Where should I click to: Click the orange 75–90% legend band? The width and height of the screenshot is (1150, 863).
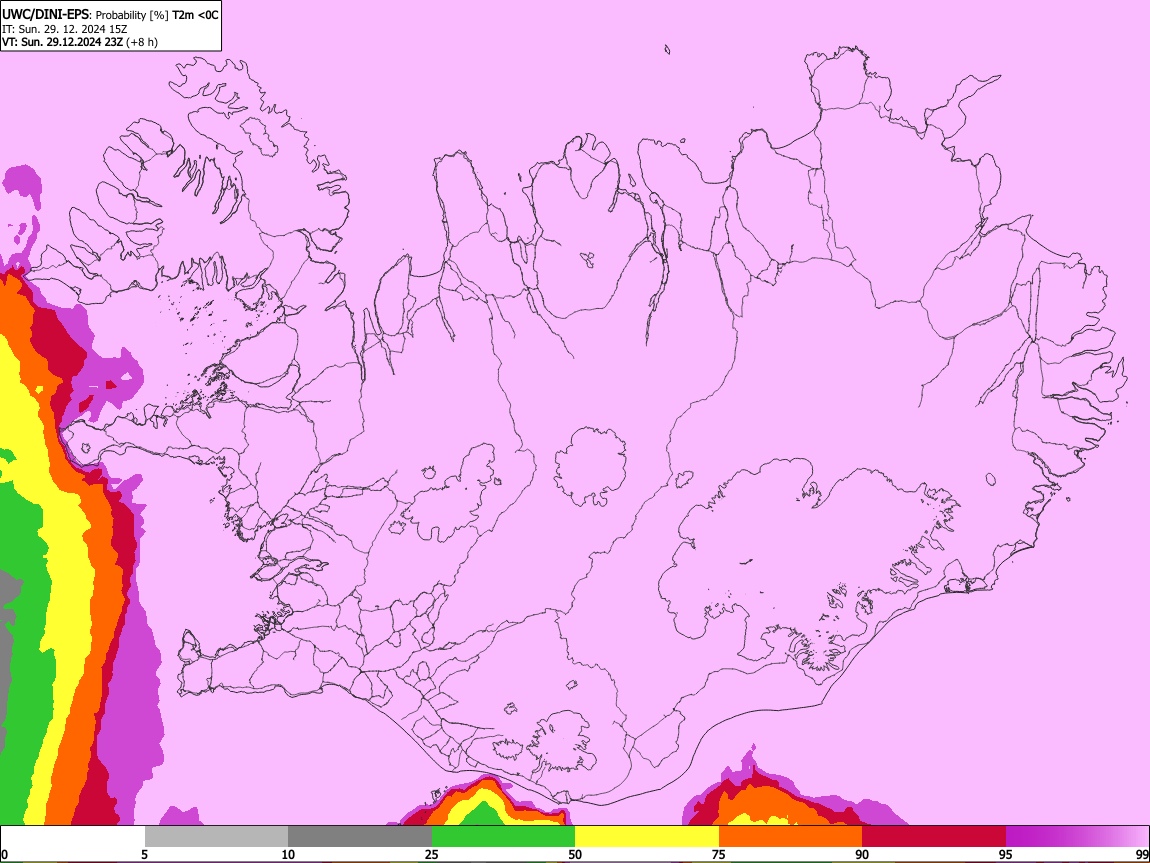791,837
